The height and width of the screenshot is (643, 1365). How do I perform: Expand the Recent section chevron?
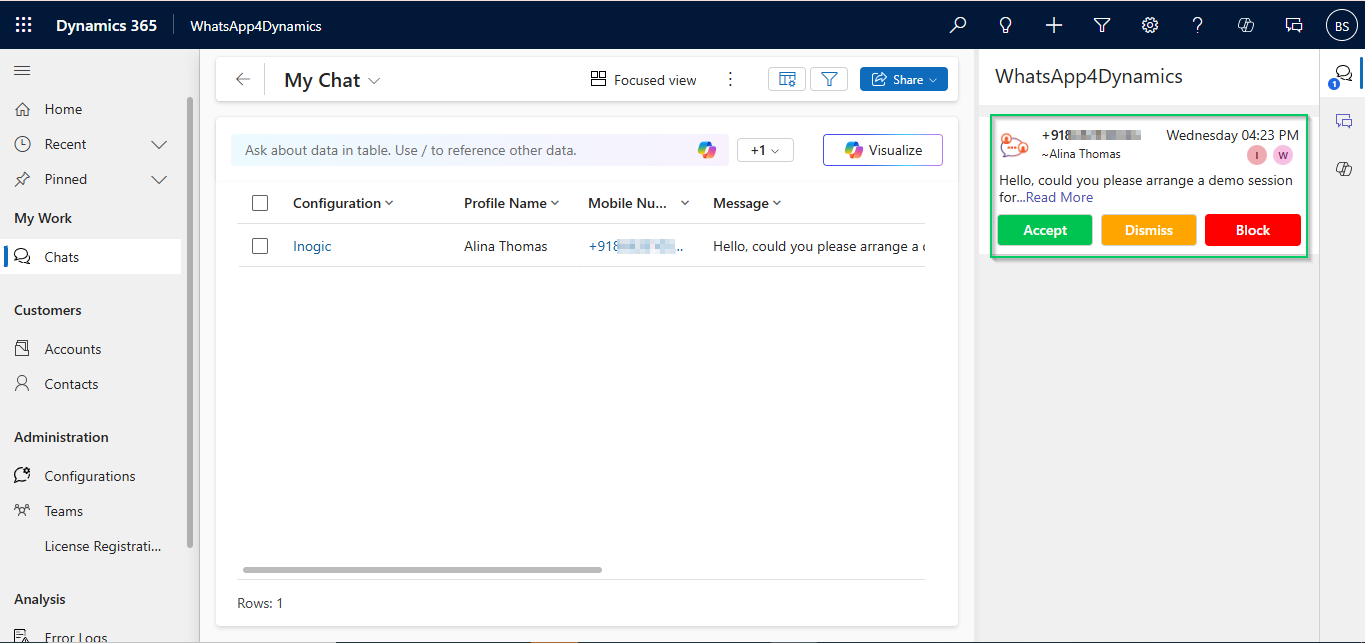(158, 144)
